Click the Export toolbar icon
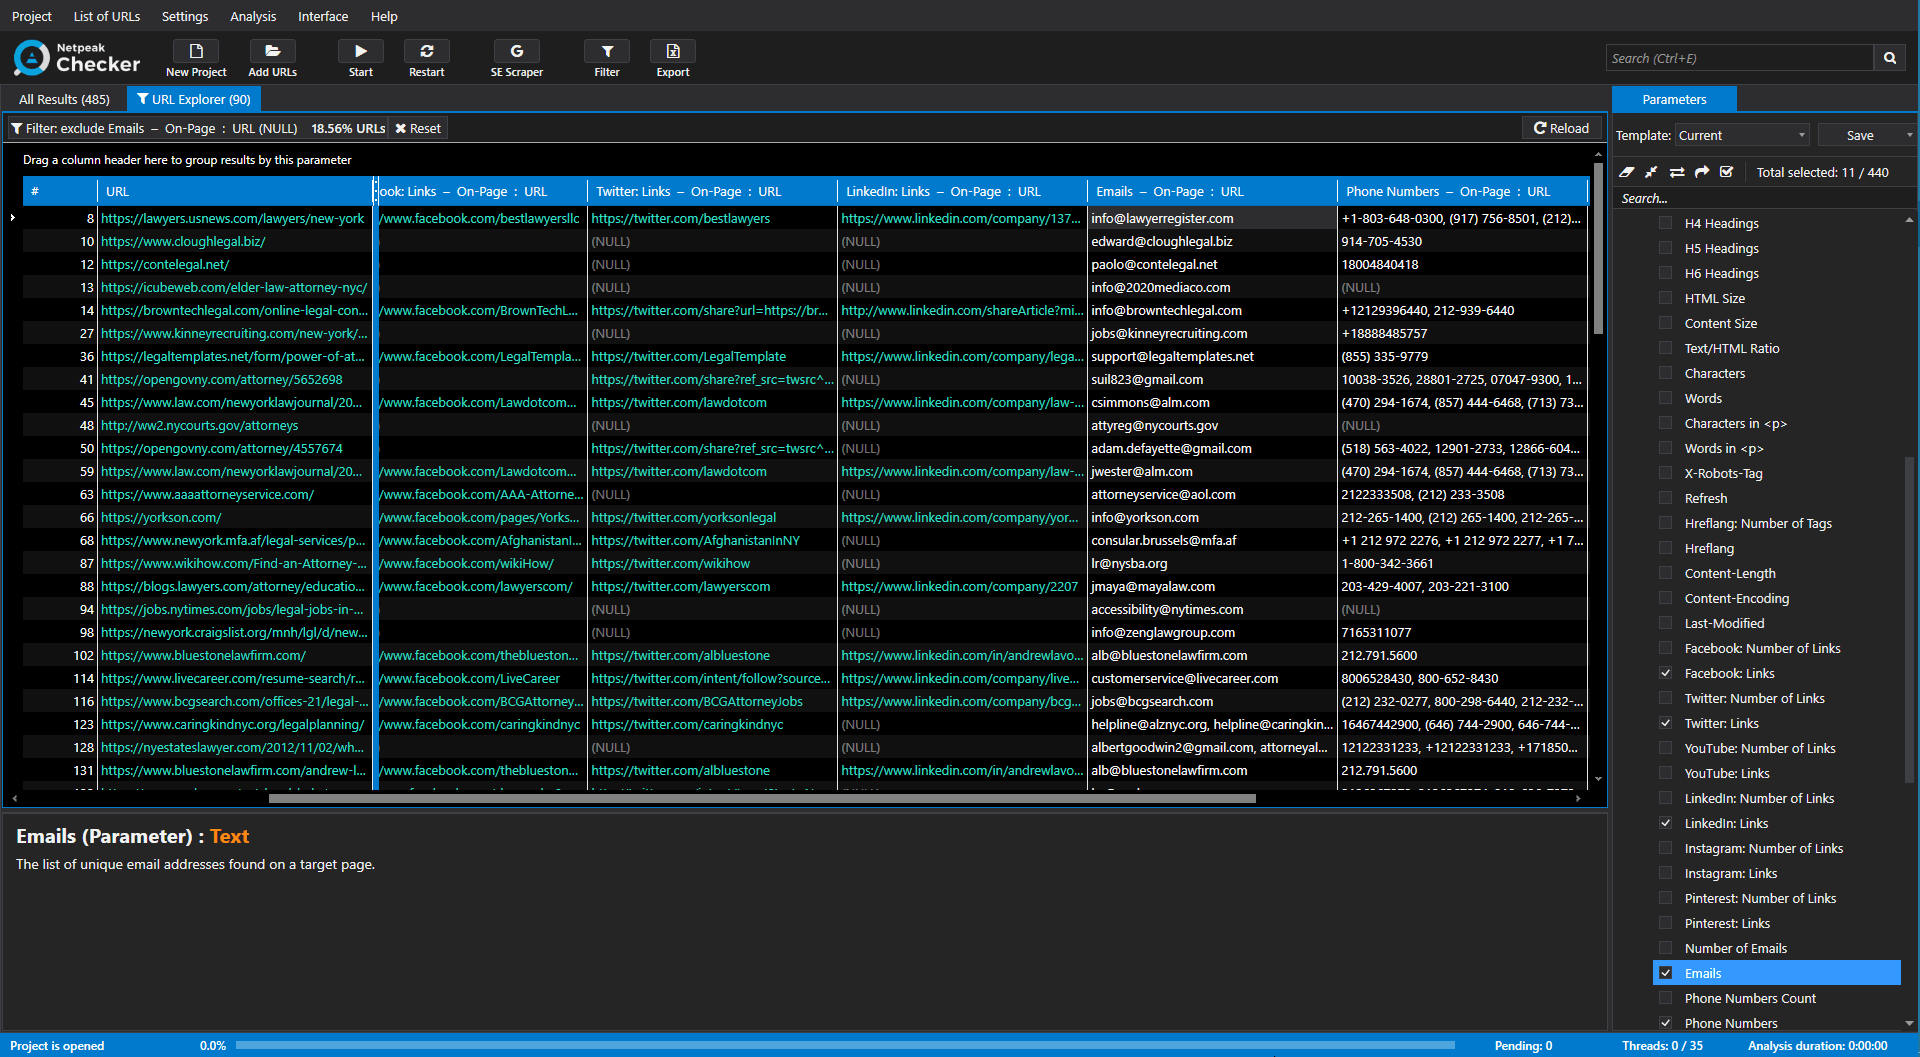Image resolution: width=1920 pixels, height=1057 pixels. tap(673, 51)
